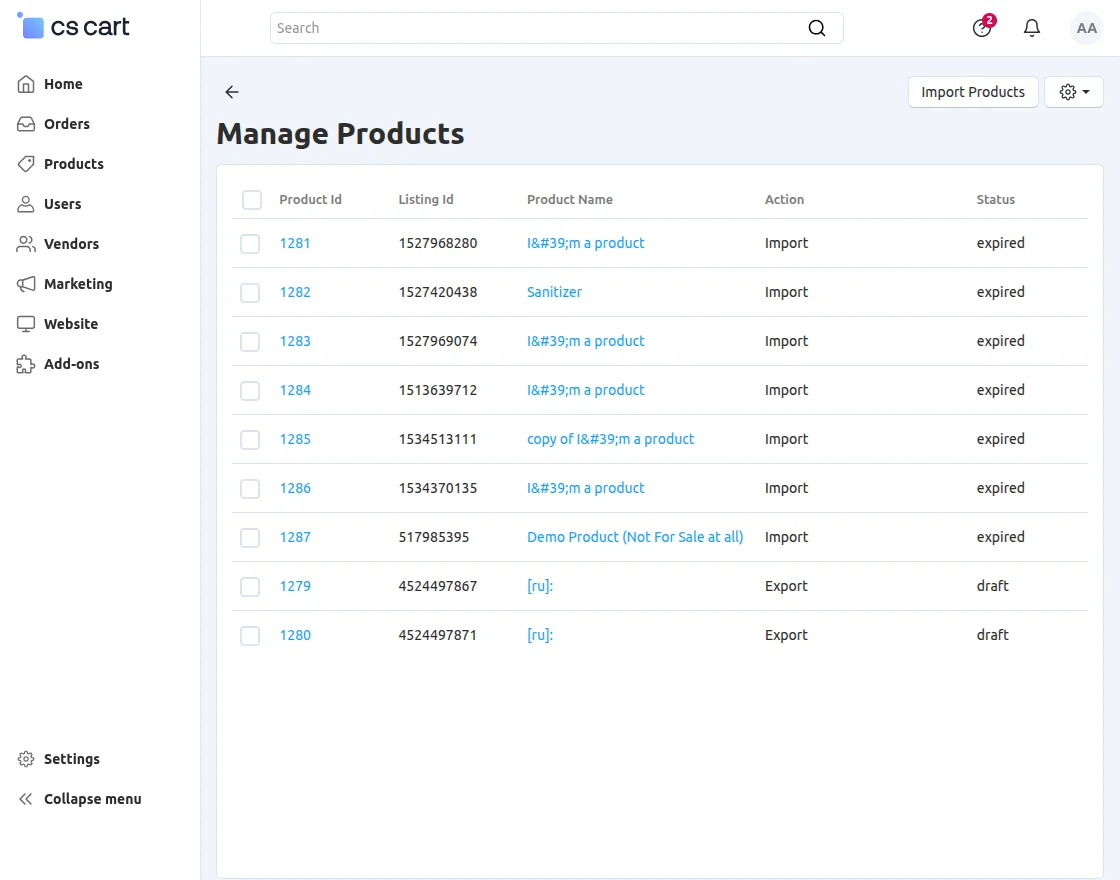
Task: Toggle the select-all checkbox in header
Action: tap(251, 200)
